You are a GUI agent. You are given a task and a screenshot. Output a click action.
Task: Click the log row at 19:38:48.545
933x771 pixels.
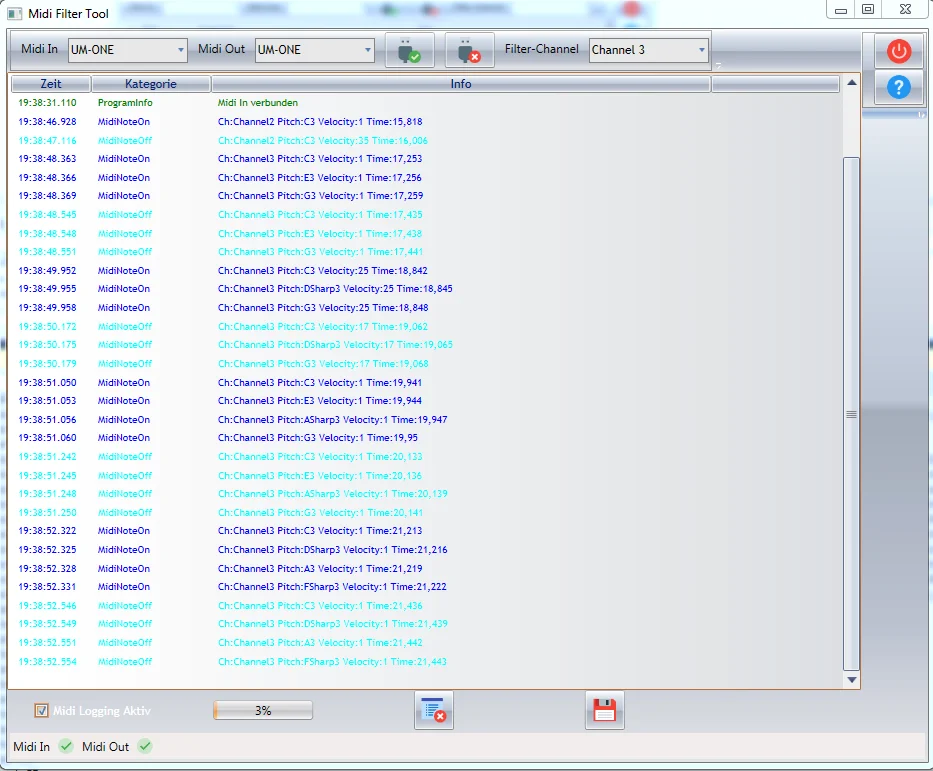pyautogui.click(x=425, y=215)
